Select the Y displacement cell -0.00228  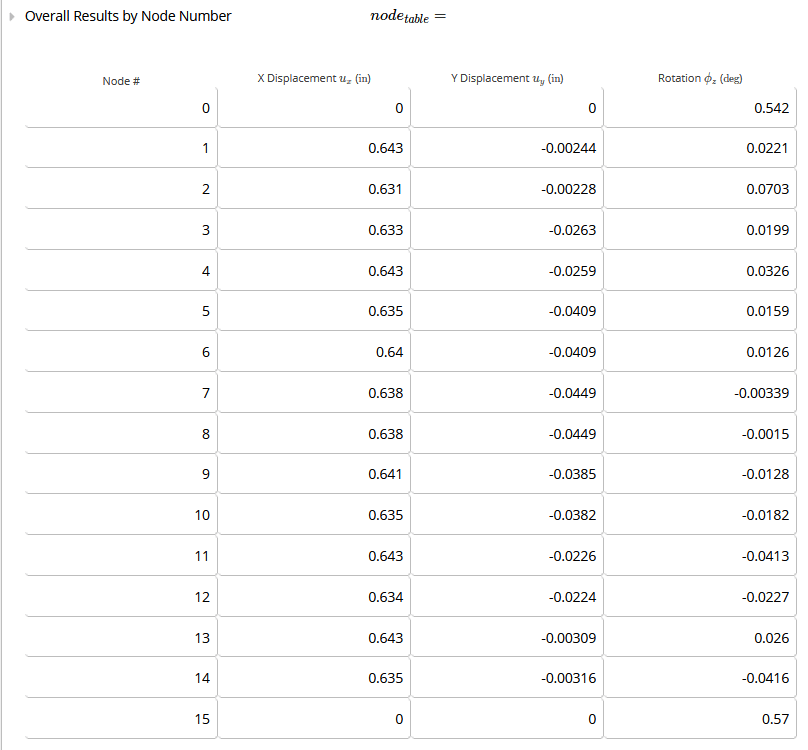(x=507, y=189)
